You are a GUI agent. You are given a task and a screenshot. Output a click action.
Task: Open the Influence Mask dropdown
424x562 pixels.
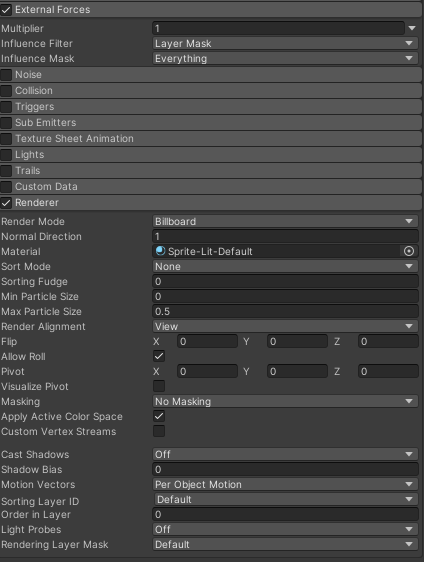(285, 58)
